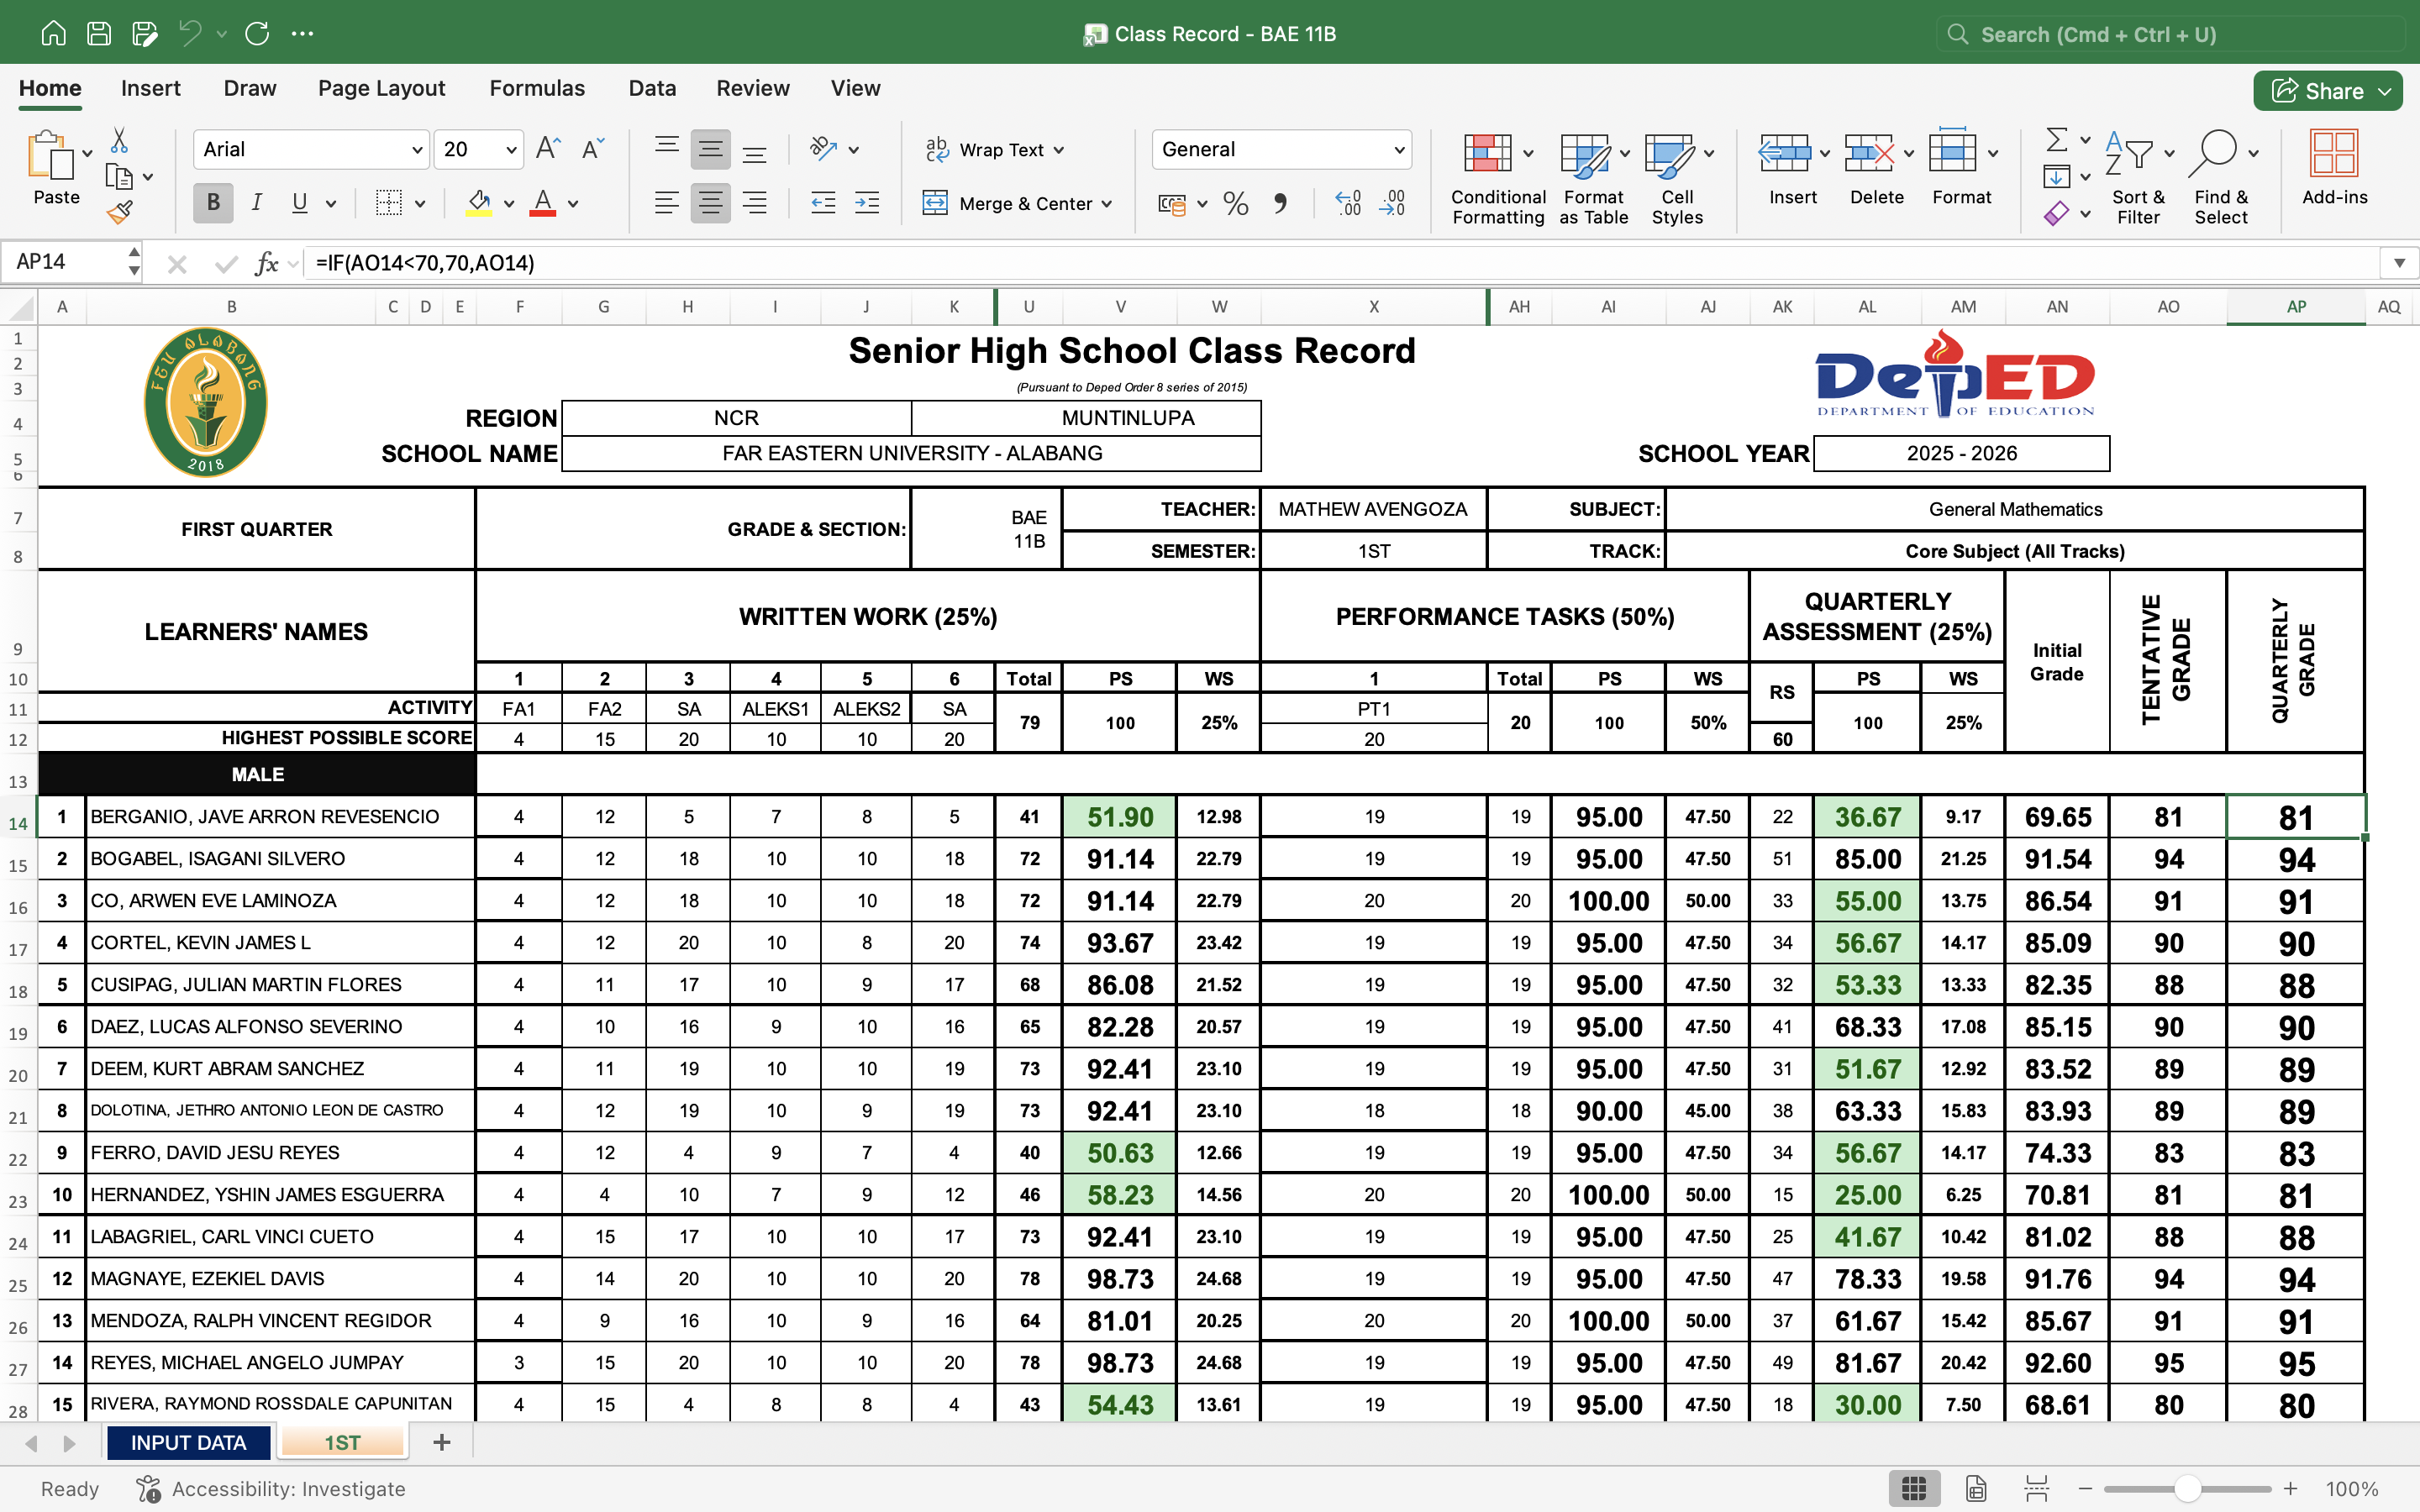Expand the formula bar chevron
The height and width of the screenshot is (1512, 2420).
pos(2399,263)
